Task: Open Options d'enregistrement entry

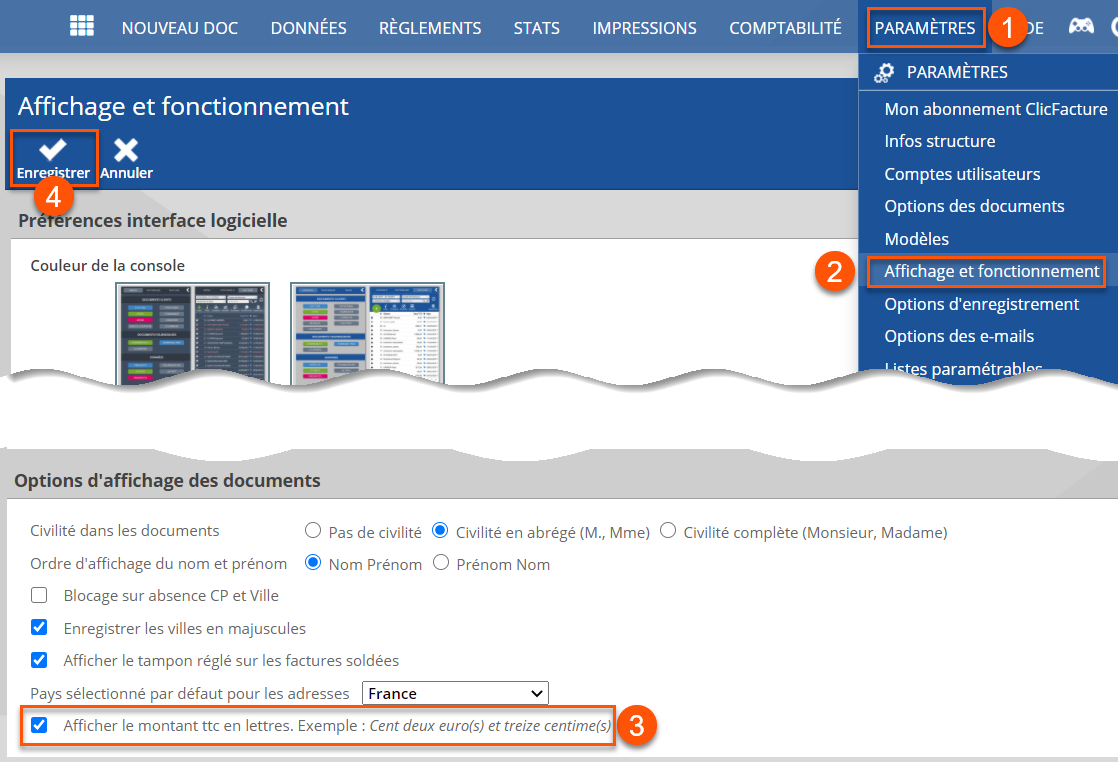Action: pyautogui.click(x=981, y=304)
